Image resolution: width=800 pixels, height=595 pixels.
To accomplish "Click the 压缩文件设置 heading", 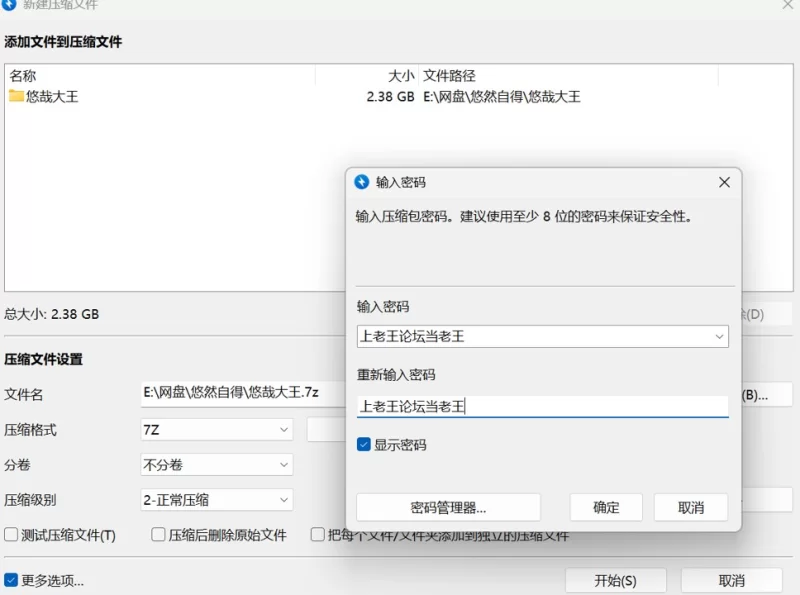I will pos(43,359).
